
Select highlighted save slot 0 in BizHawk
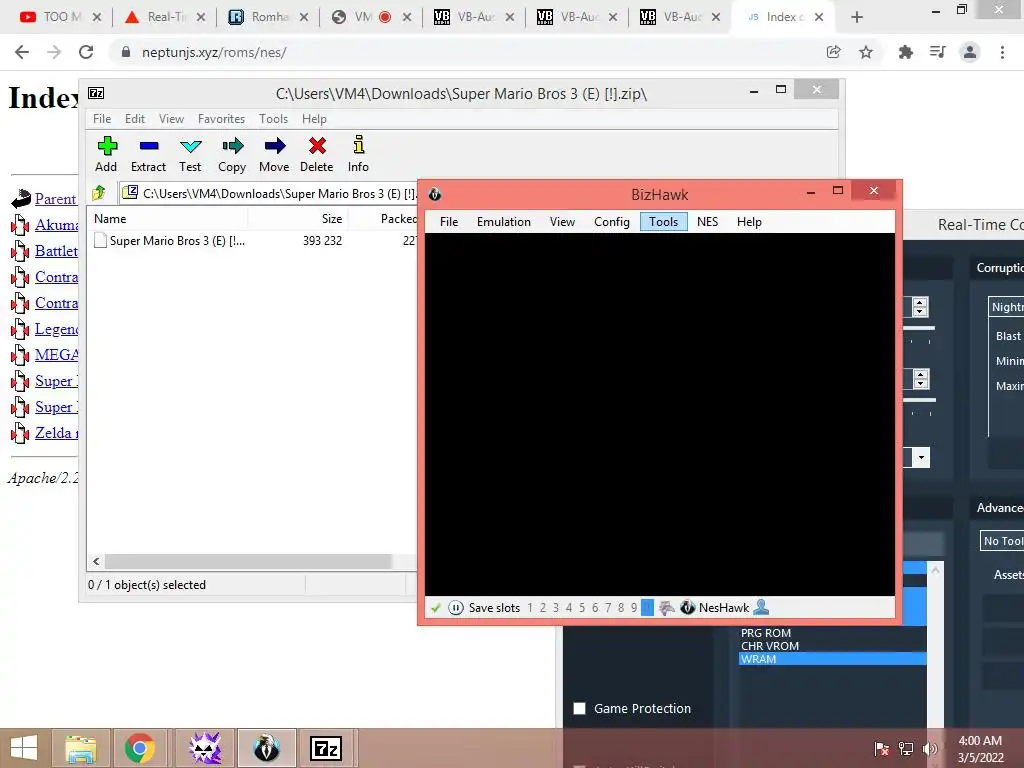(x=647, y=608)
